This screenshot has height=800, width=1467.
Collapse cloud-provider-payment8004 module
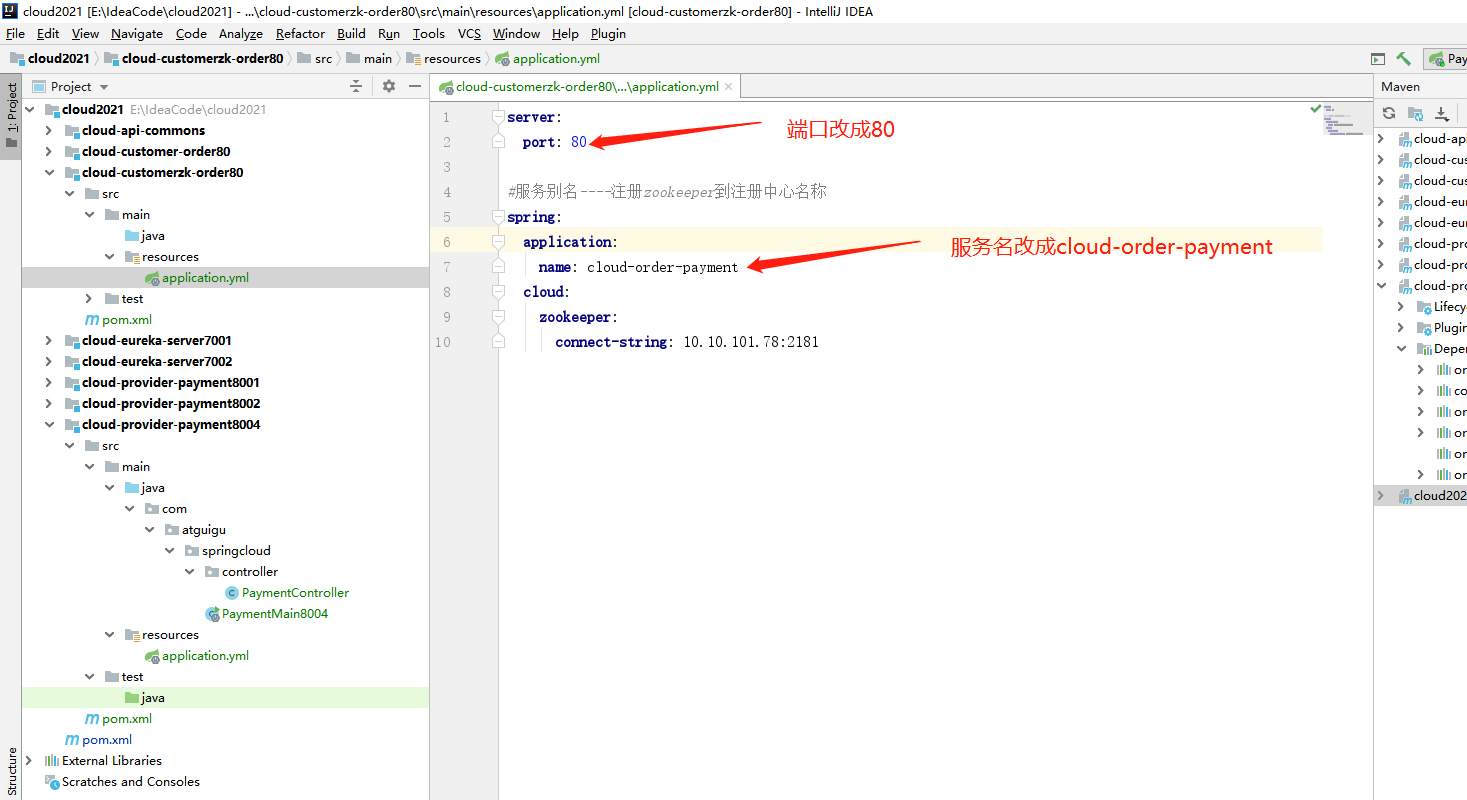(49, 425)
